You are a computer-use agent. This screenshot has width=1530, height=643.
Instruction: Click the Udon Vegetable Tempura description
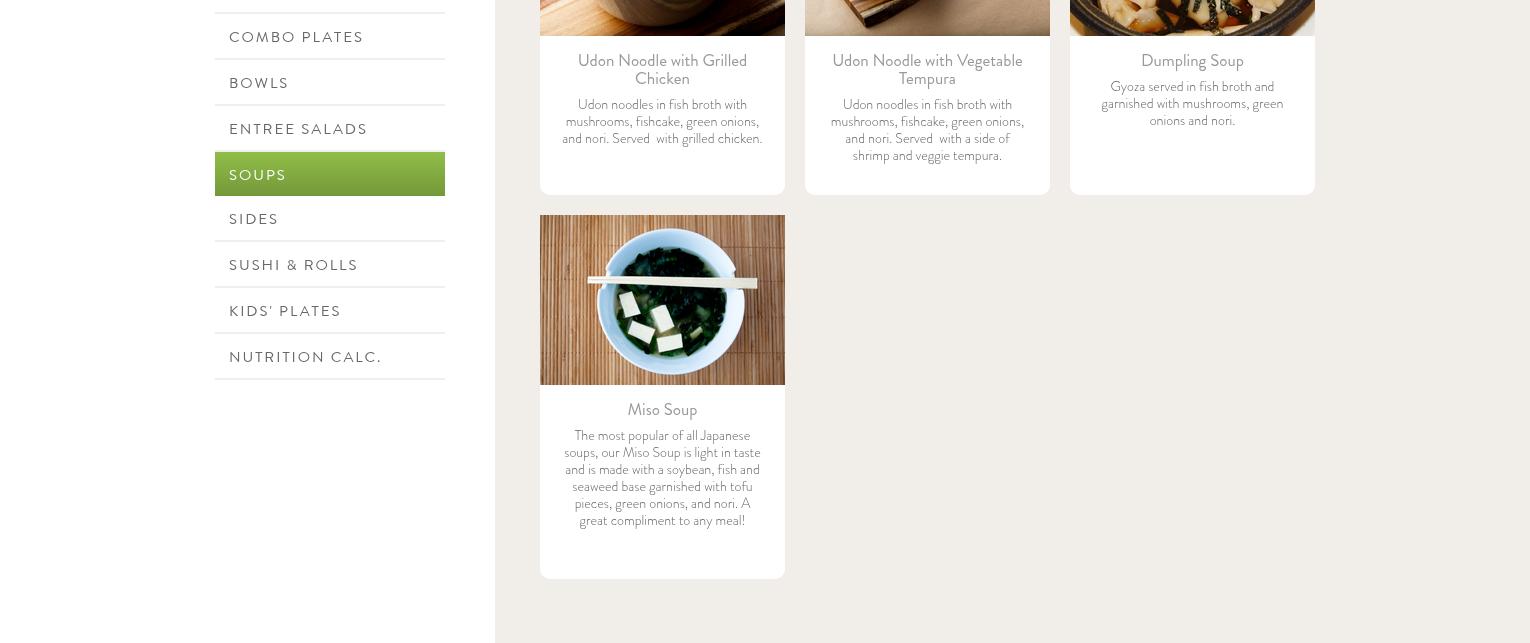pyautogui.click(x=927, y=130)
